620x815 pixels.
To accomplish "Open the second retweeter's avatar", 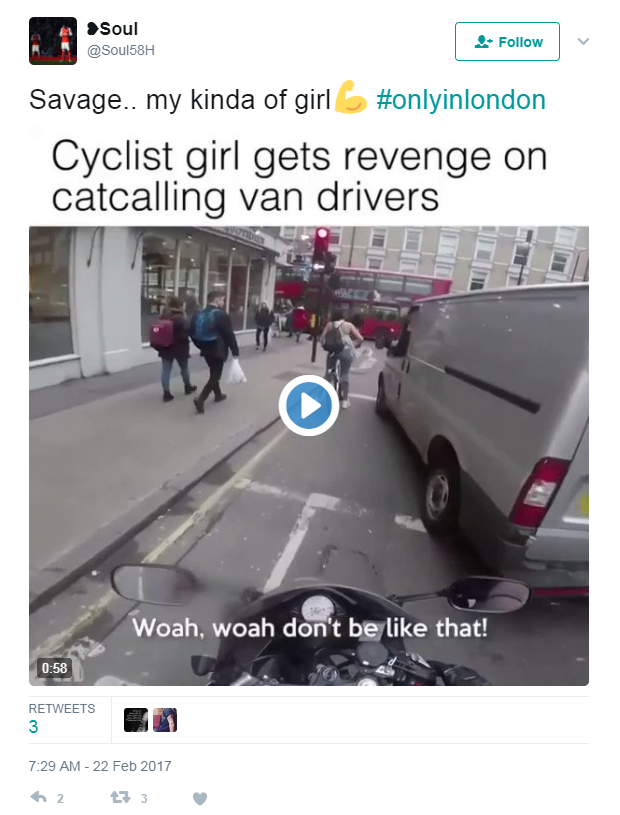I will click(x=164, y=720).
